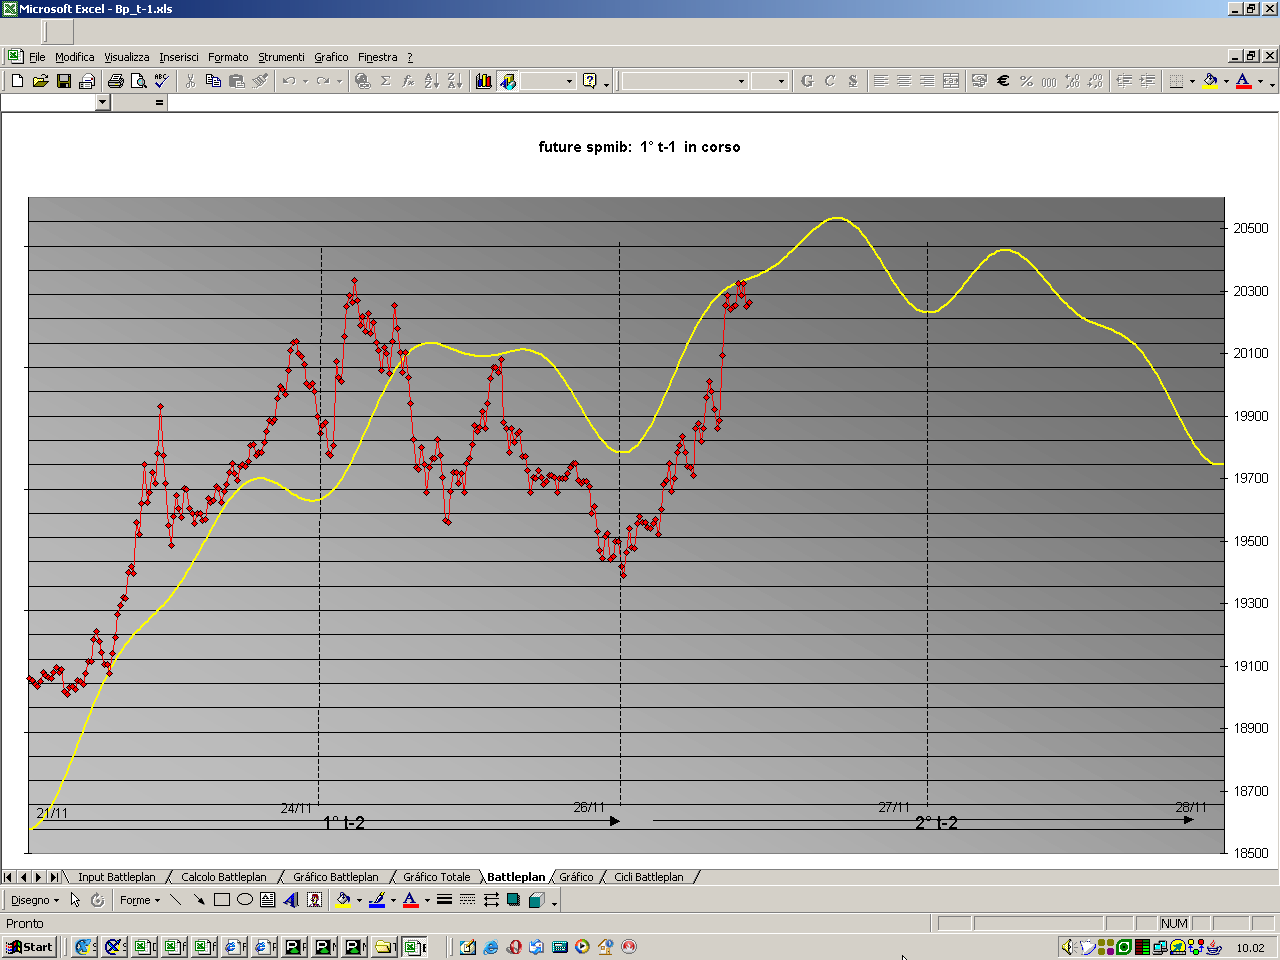Create a new workbook with toolbar icon

17,81
